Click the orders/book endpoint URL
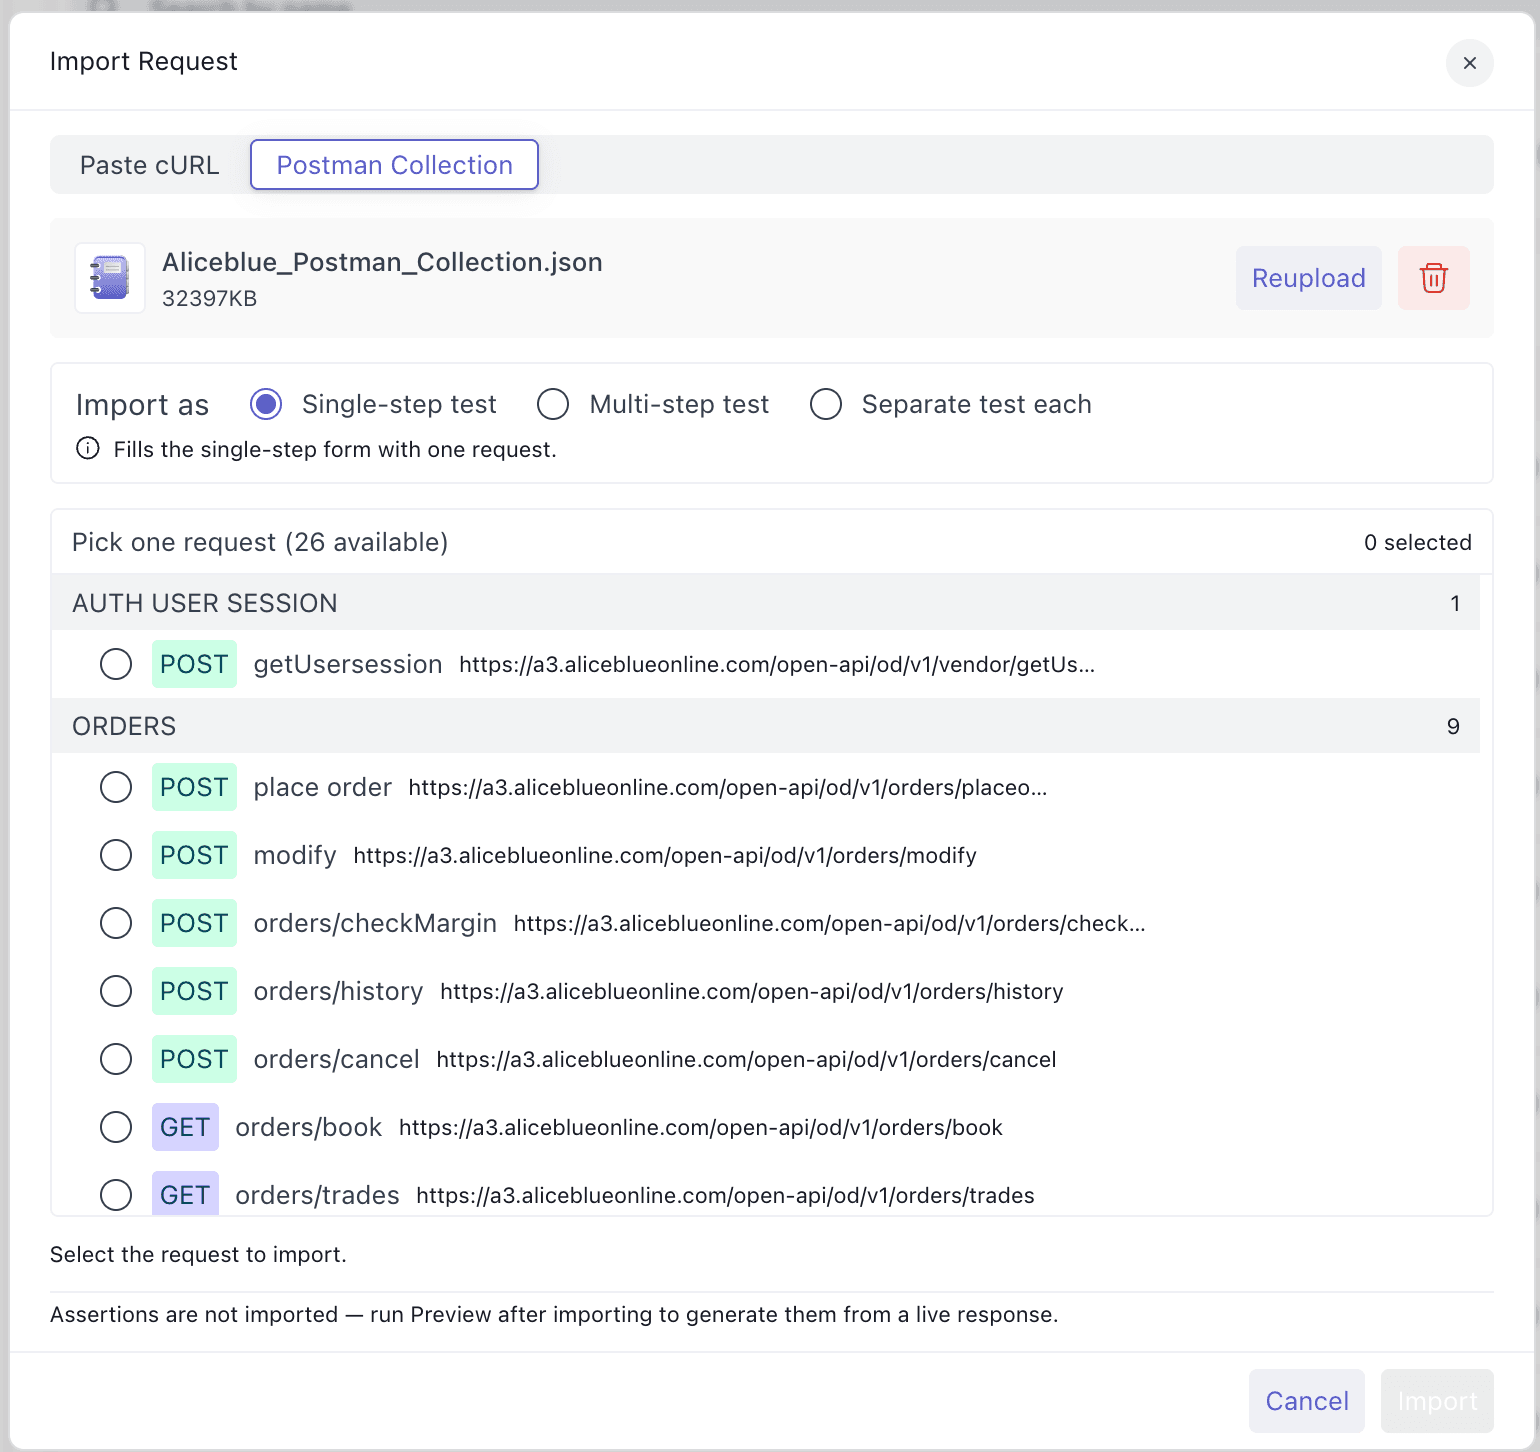1540x1452 pixels. tap(701, 1127)
